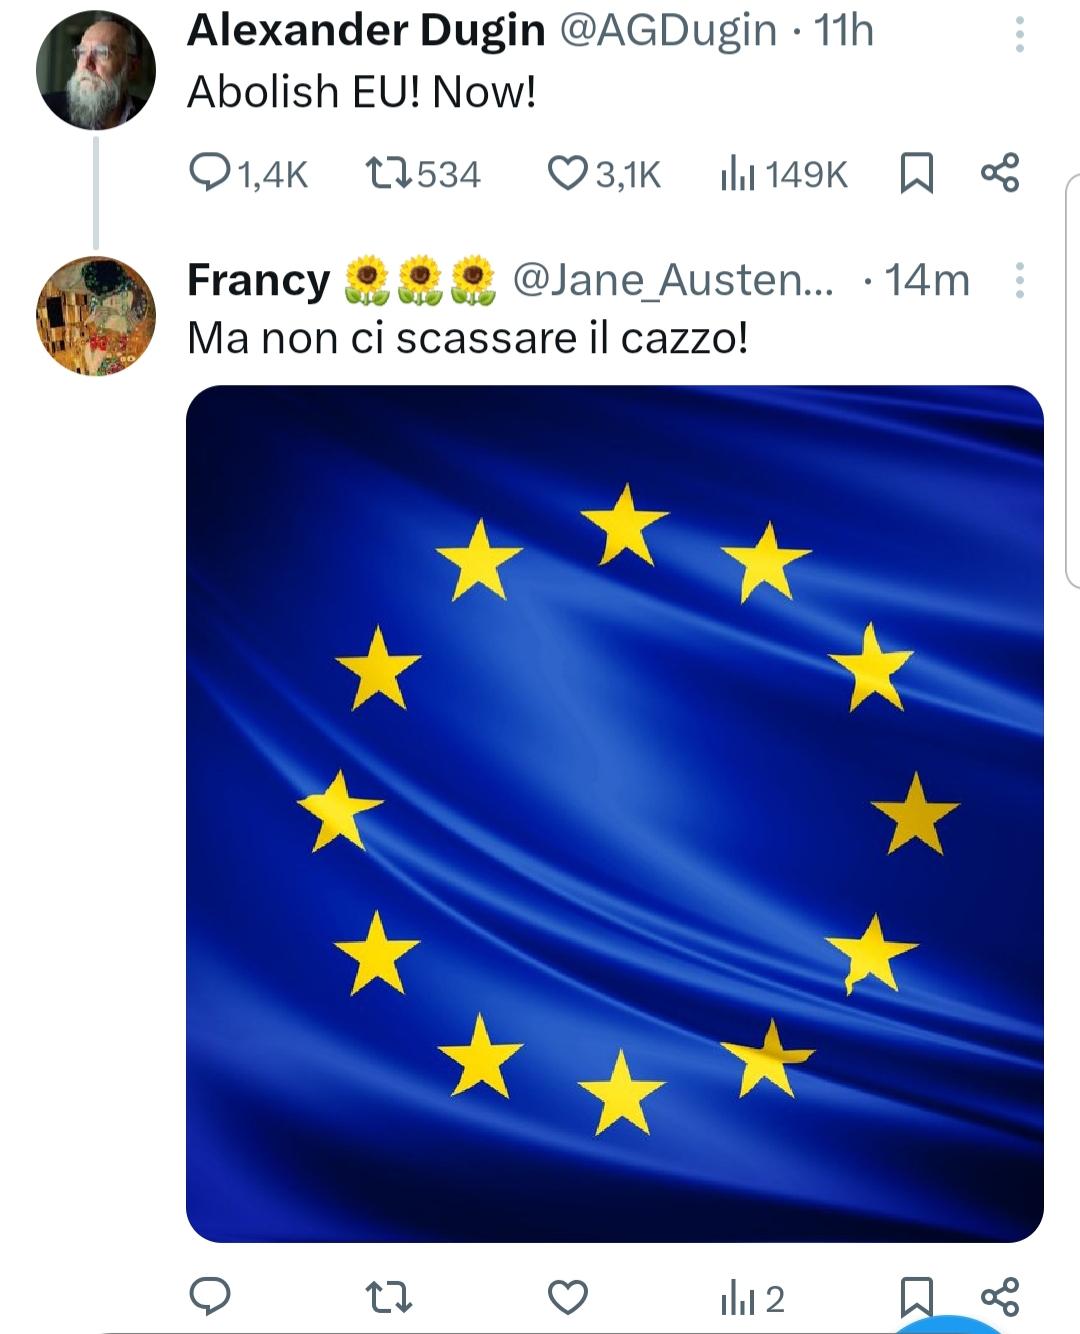The width and height of the screenshot is (1080, 1334).
Task: Bookmark Francy's reply
Action: point(917,1298)
